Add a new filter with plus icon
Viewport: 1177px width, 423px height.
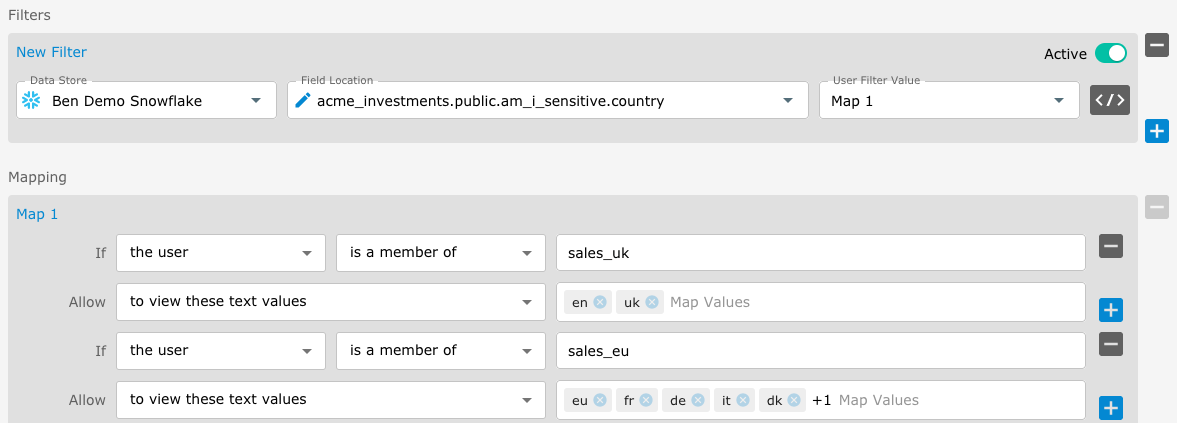coord(1157,130)
